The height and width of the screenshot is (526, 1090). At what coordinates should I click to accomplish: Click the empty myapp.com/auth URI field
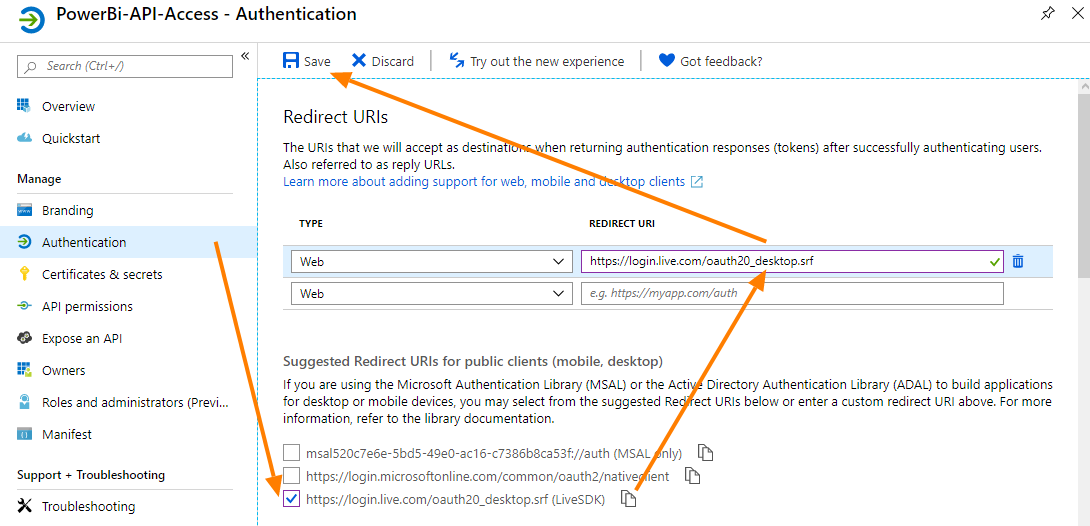point(792,293)
